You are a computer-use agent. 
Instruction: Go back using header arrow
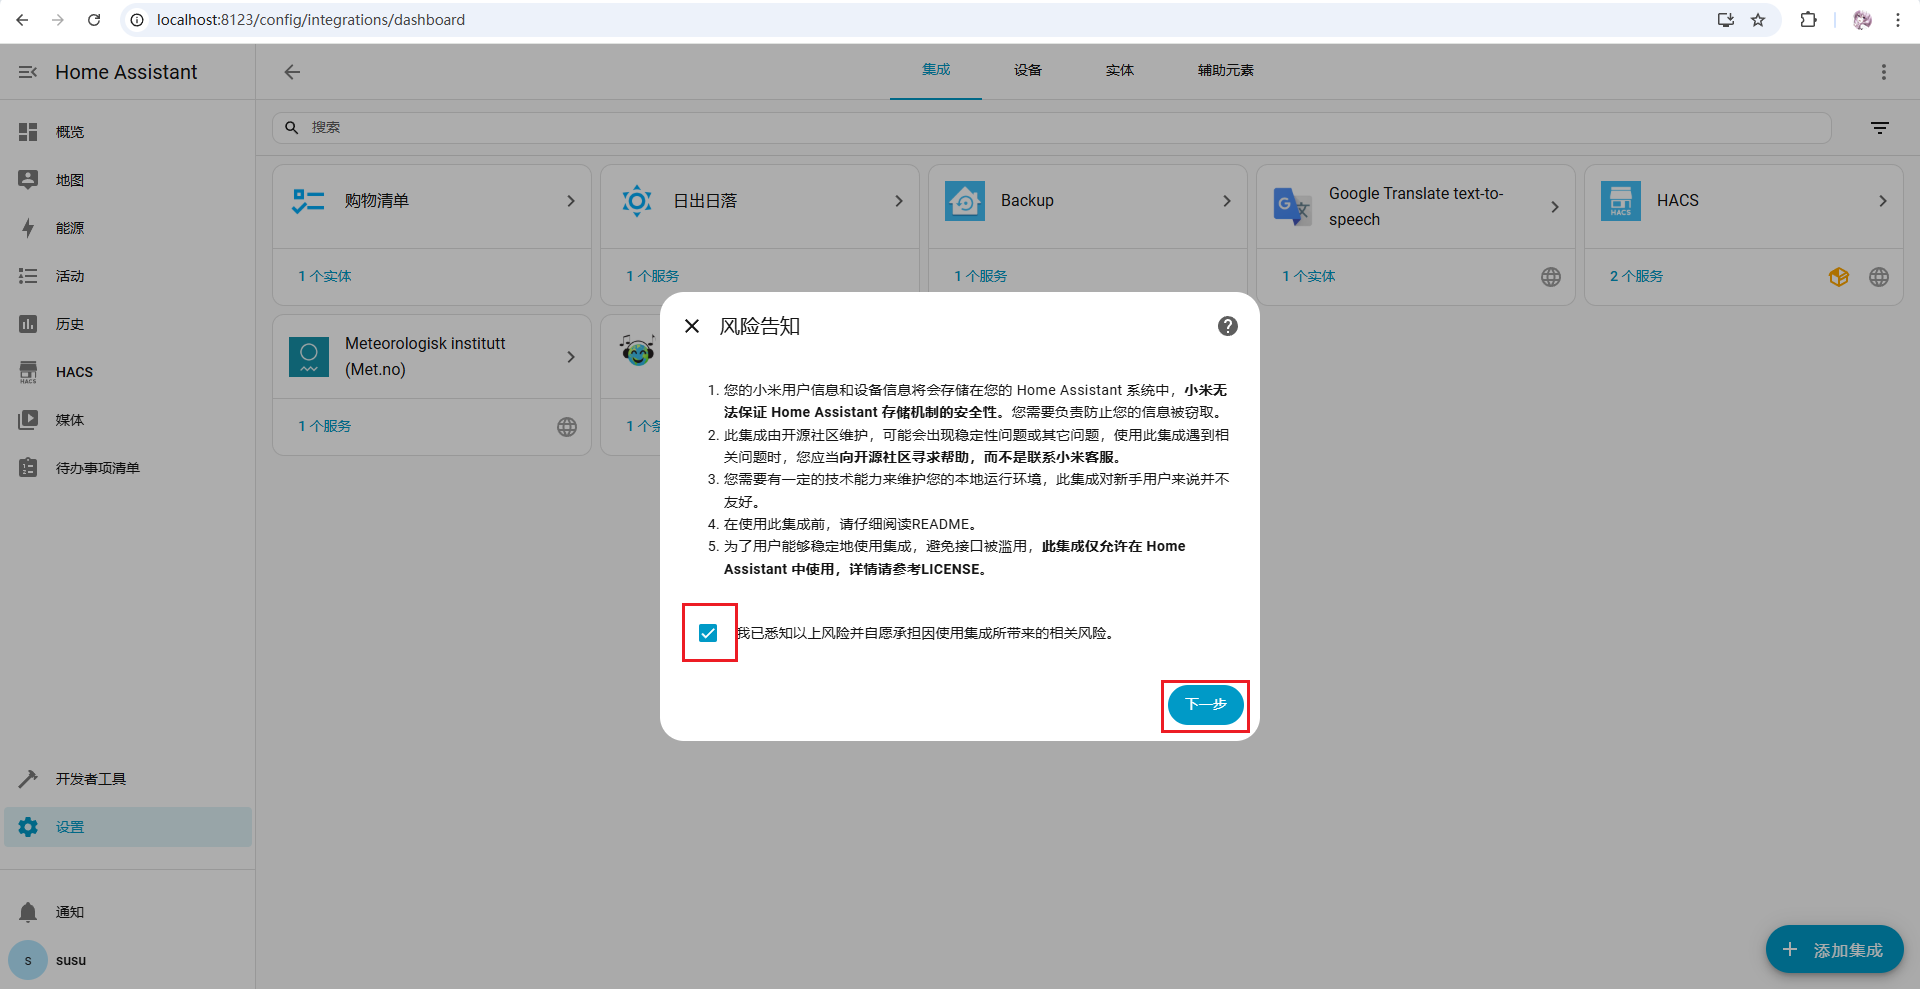click(292, 72)
